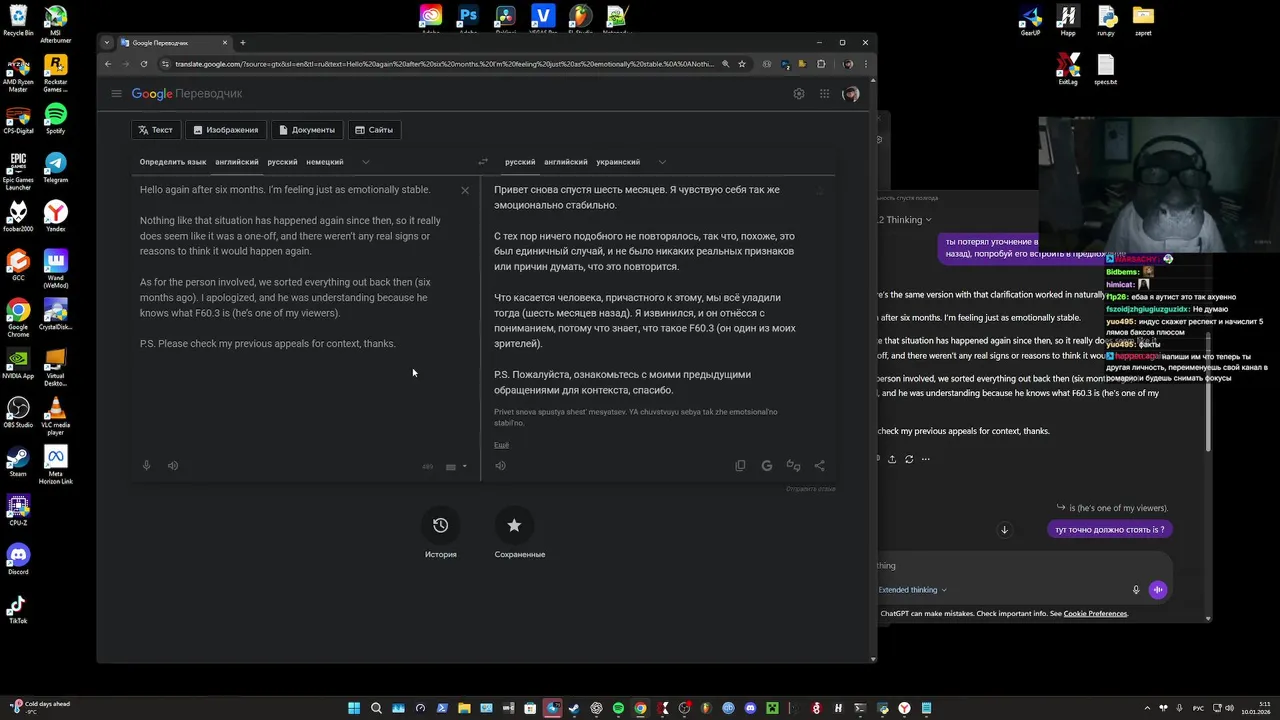Open Telegram desktop shortcut
1280x720 pixels.
[56, 167]
